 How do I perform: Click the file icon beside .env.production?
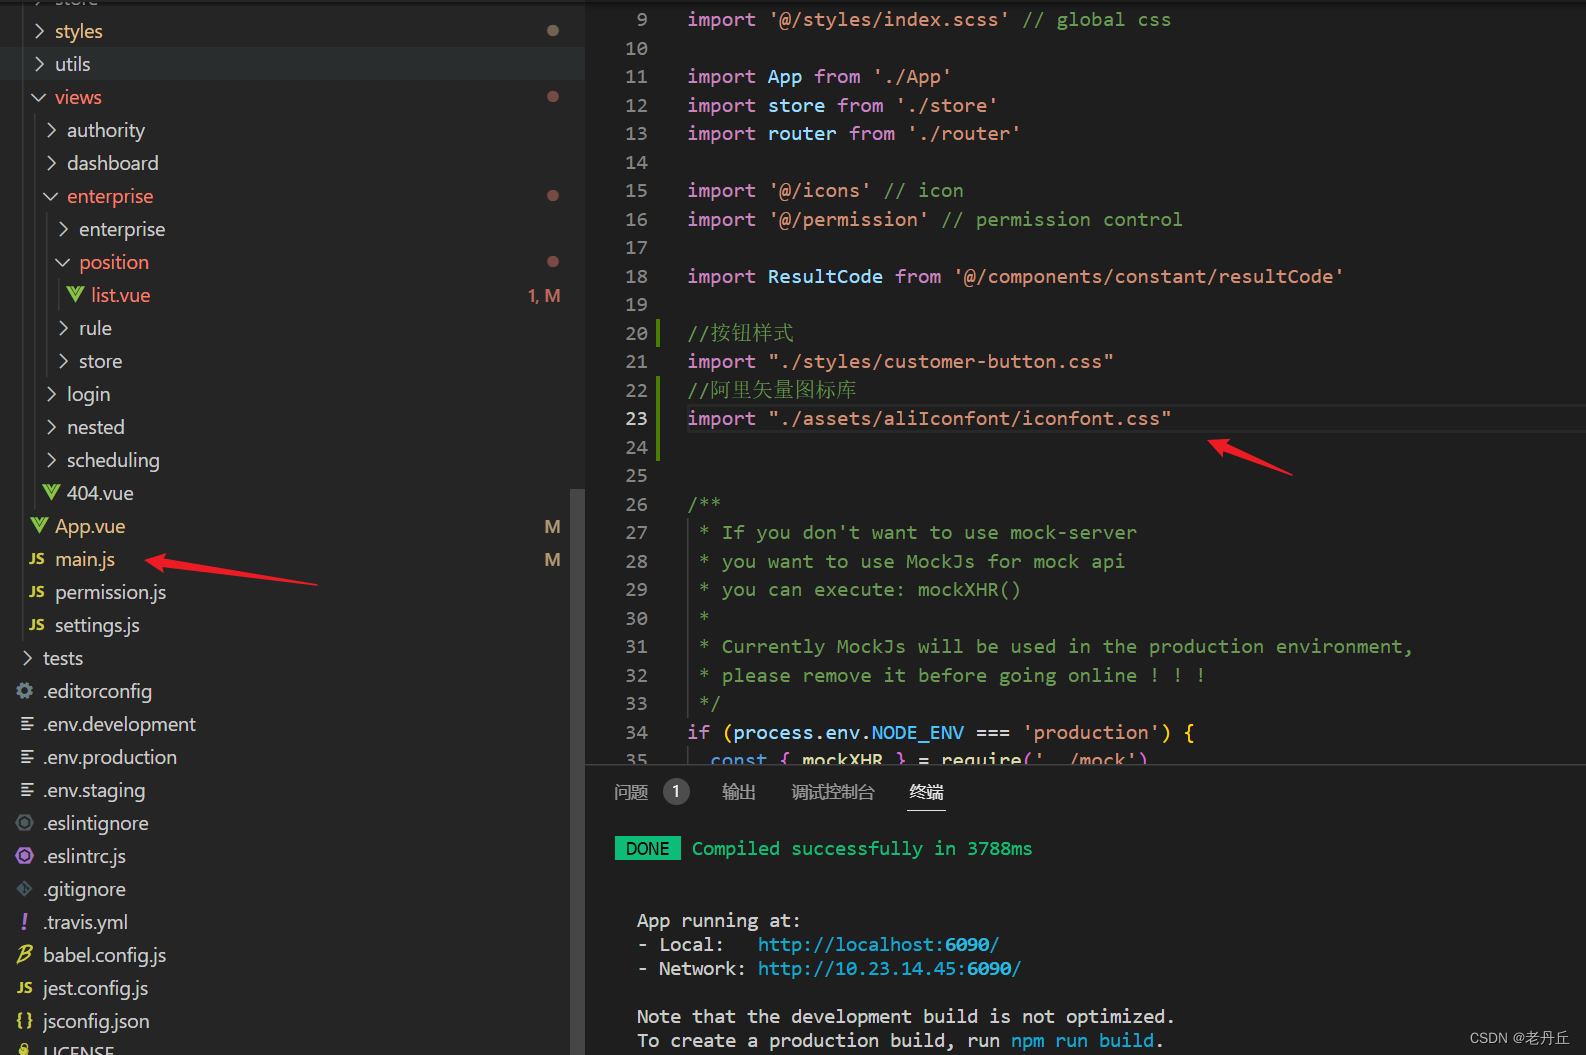coord(27,757)
